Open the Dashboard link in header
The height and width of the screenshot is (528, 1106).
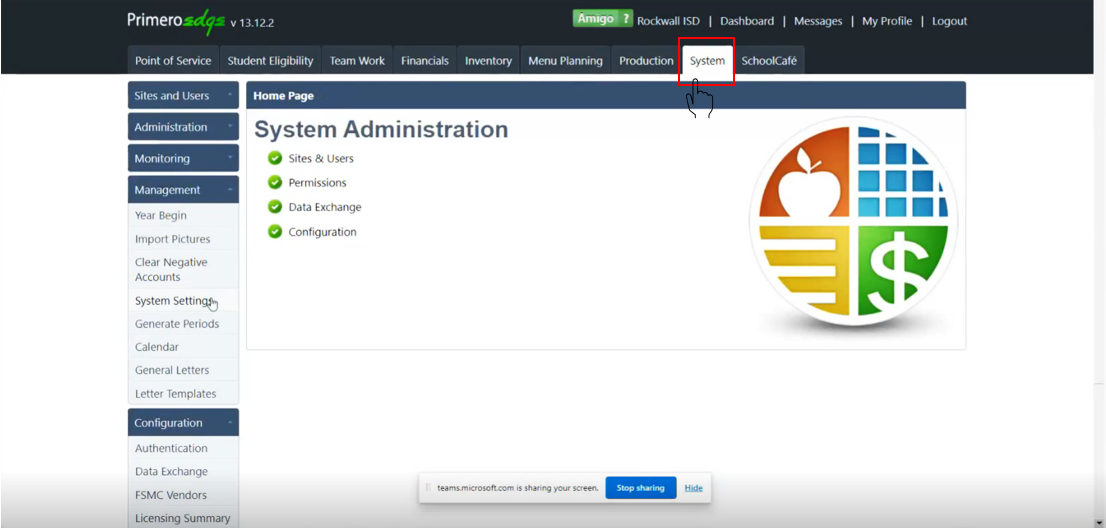click(747, 21)
